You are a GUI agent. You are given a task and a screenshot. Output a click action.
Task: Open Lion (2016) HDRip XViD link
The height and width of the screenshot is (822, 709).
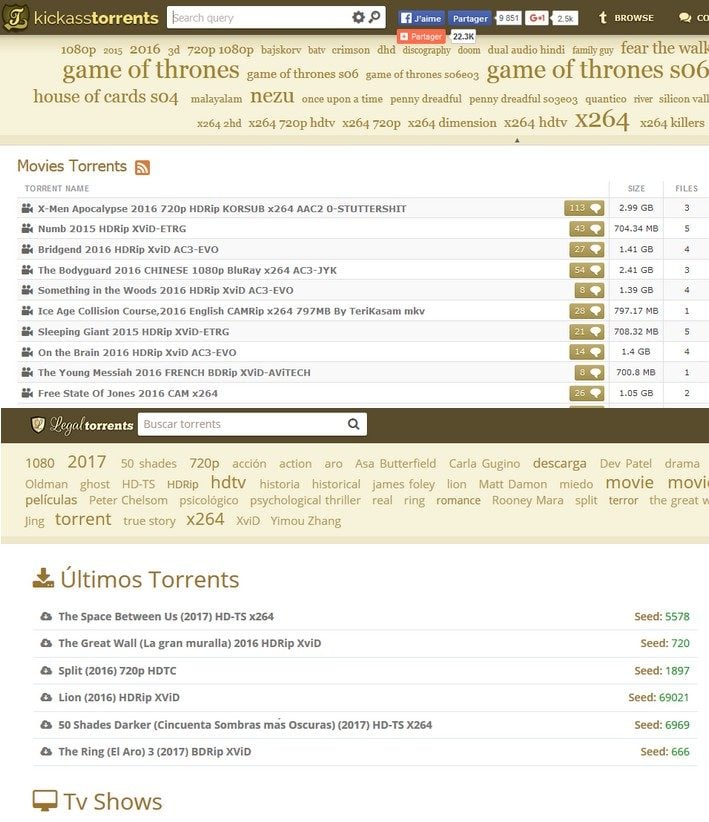click(x=119, y=697)
